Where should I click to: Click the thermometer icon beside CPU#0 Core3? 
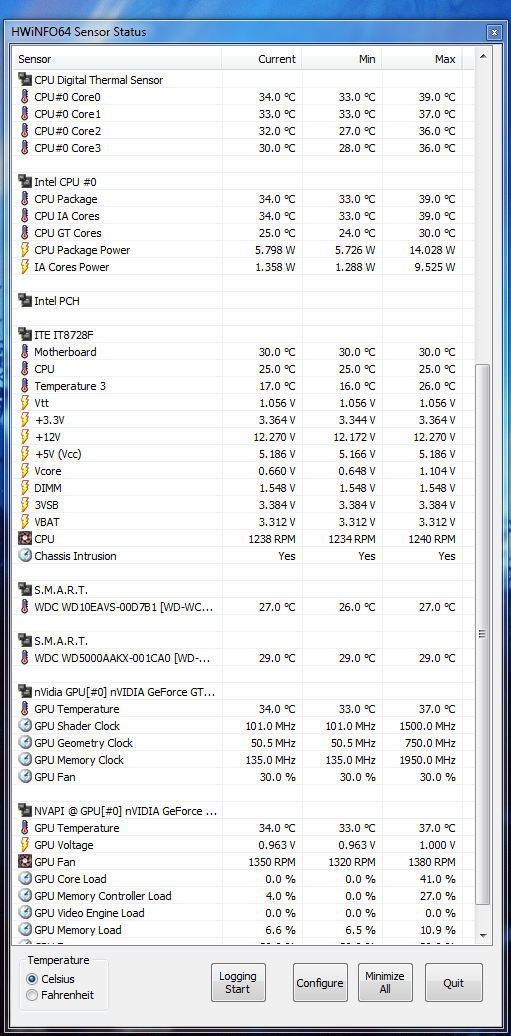pyautogui.click(x=25, y=148)
